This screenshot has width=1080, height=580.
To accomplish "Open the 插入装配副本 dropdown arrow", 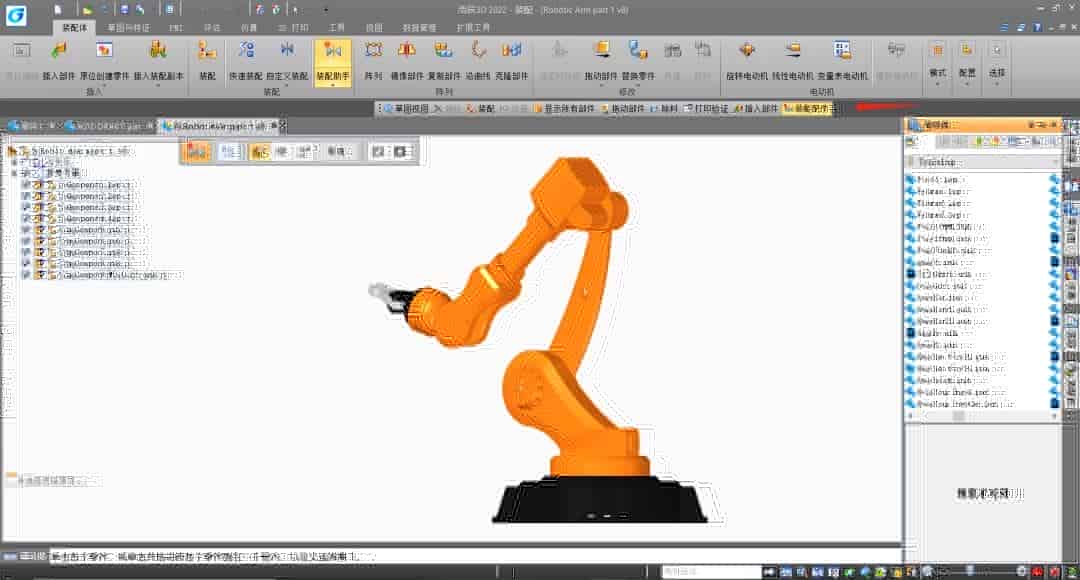I will 158,85.
